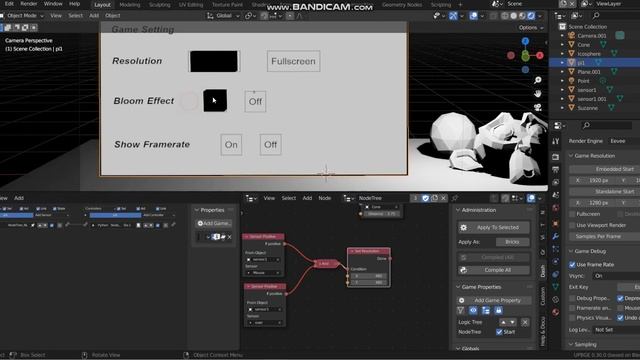Open the Options dropdown in the viewport
The image size is (640, 360).
(531, 28)
